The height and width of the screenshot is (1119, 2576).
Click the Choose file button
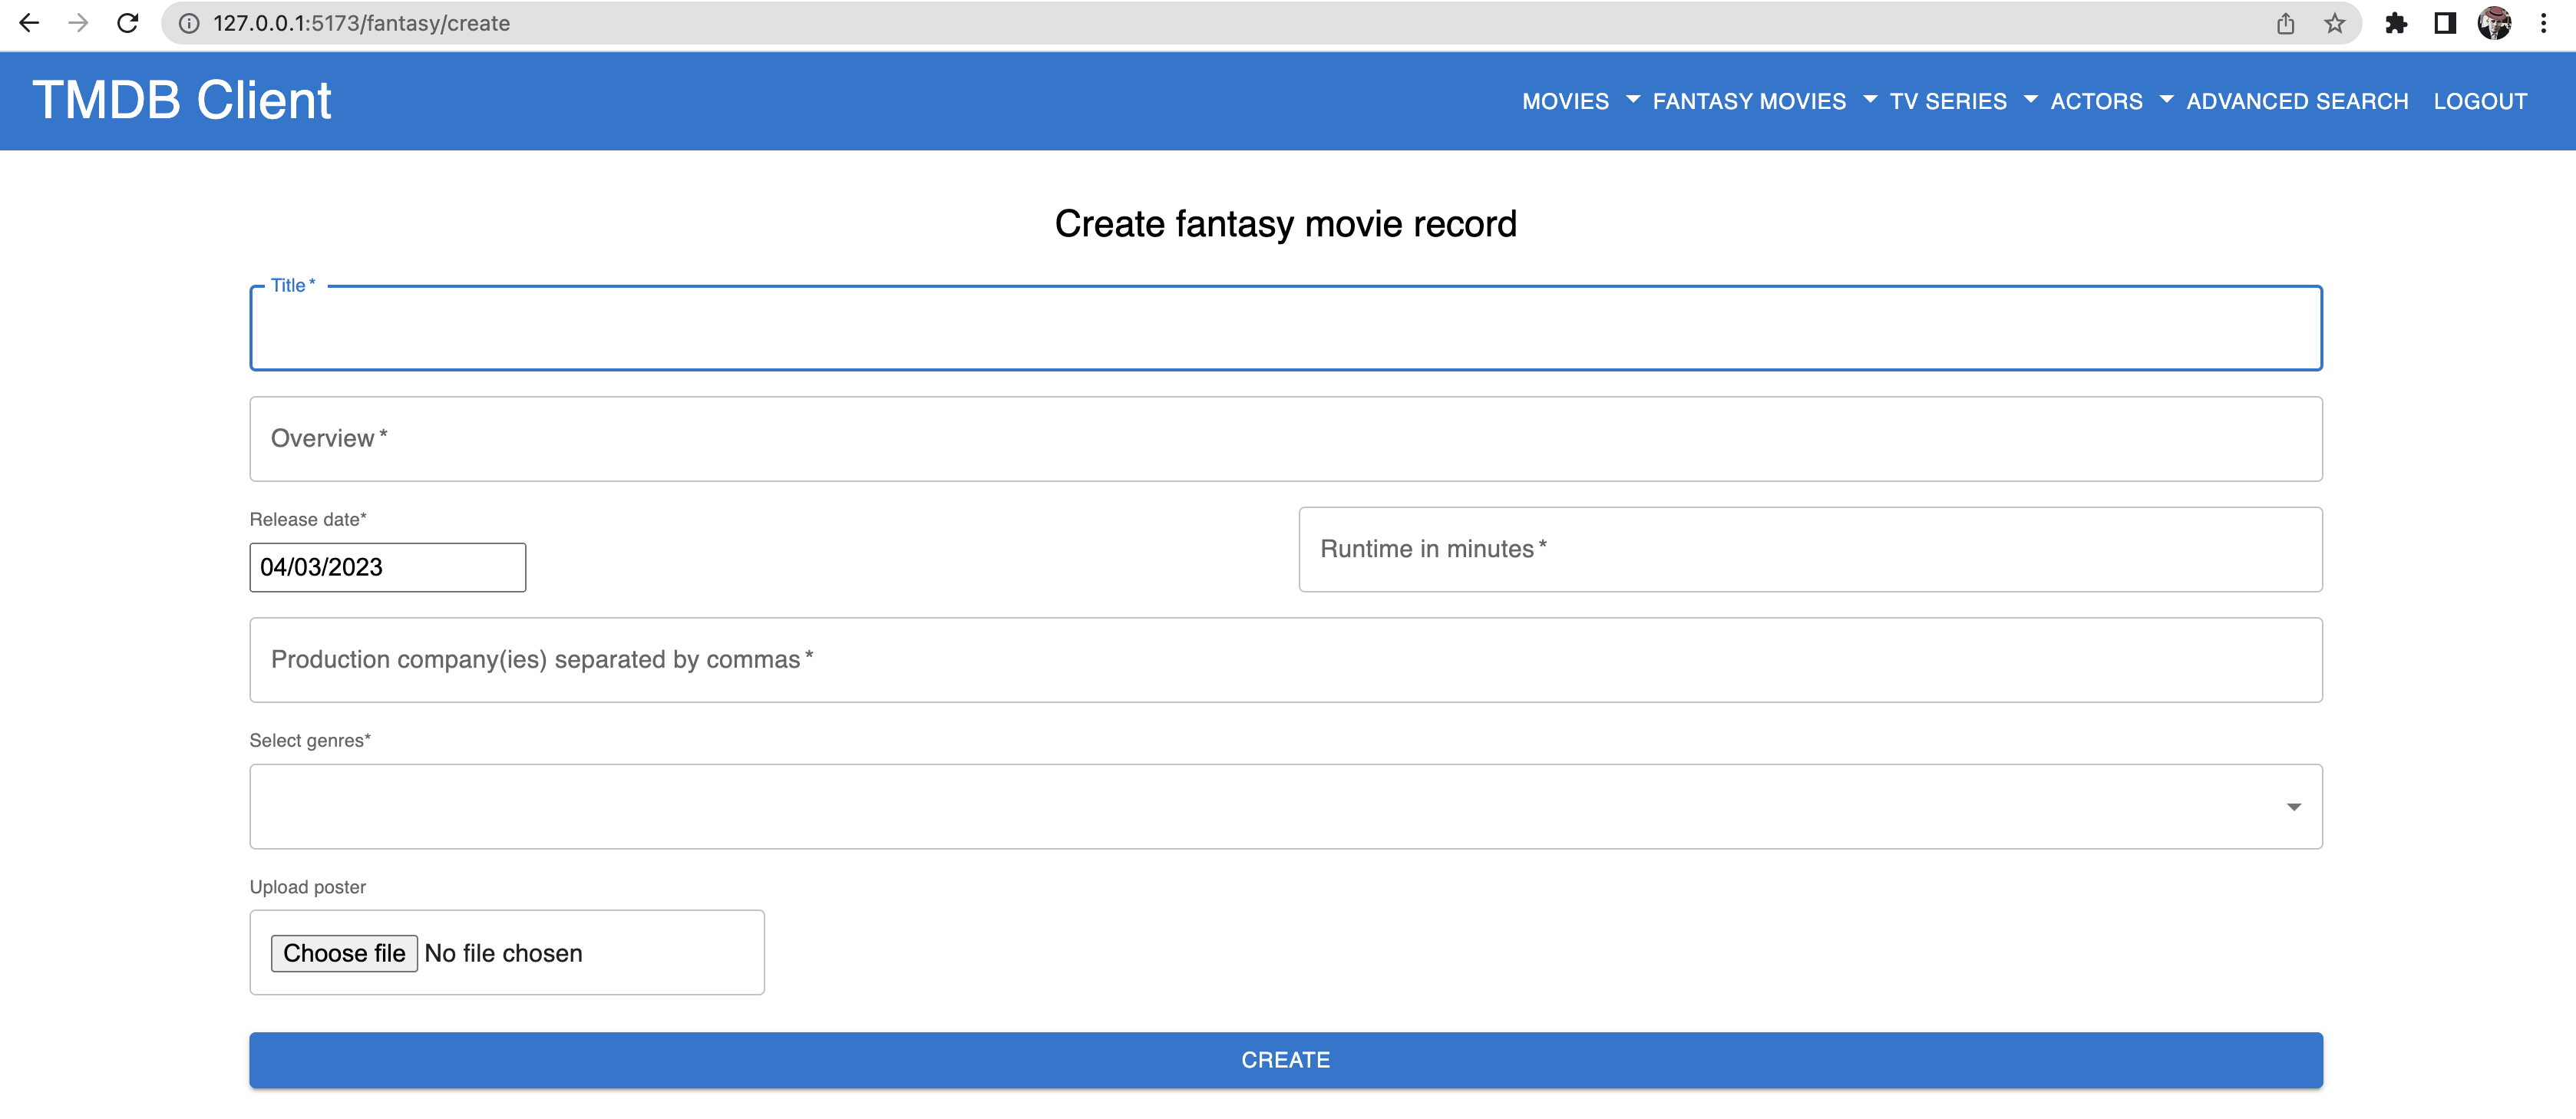[x=343, y=952]
